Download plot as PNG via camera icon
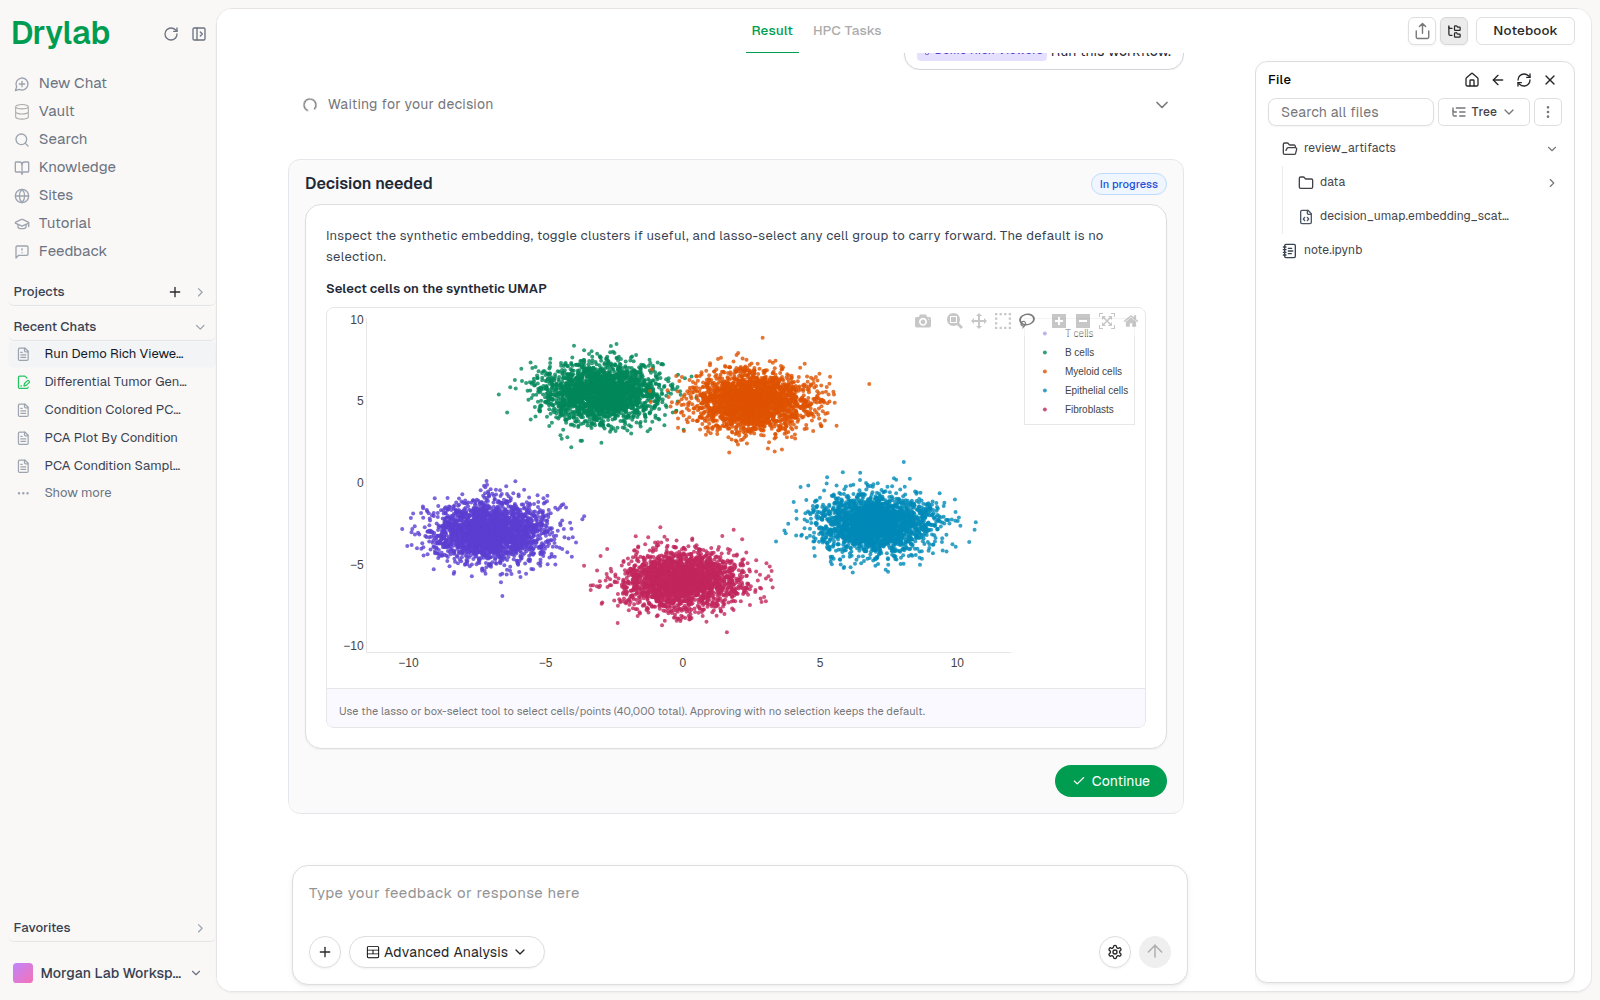 click(x=923, y=321)
